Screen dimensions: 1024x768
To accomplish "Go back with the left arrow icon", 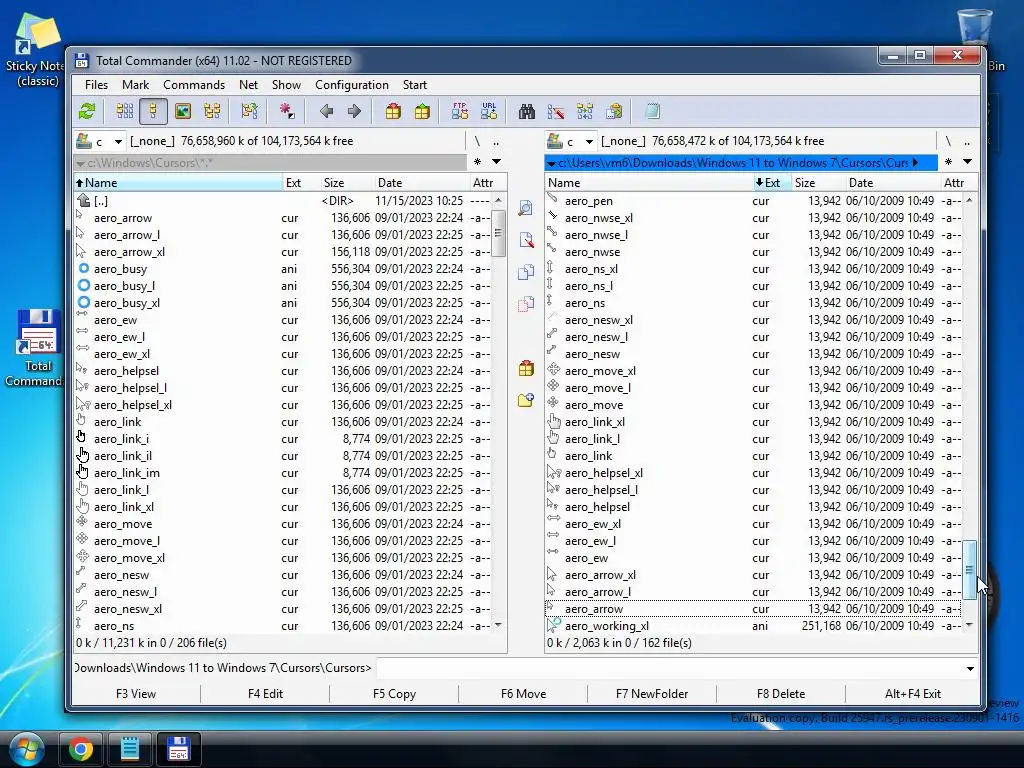I will 327,111.
